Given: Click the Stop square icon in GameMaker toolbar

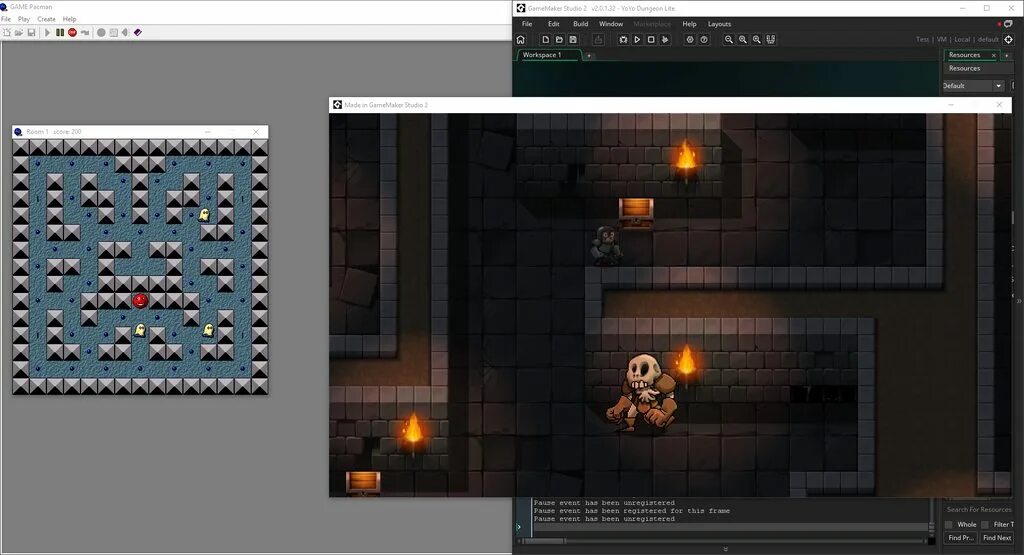Looking at the screenshot, I should tap(651, 39).
